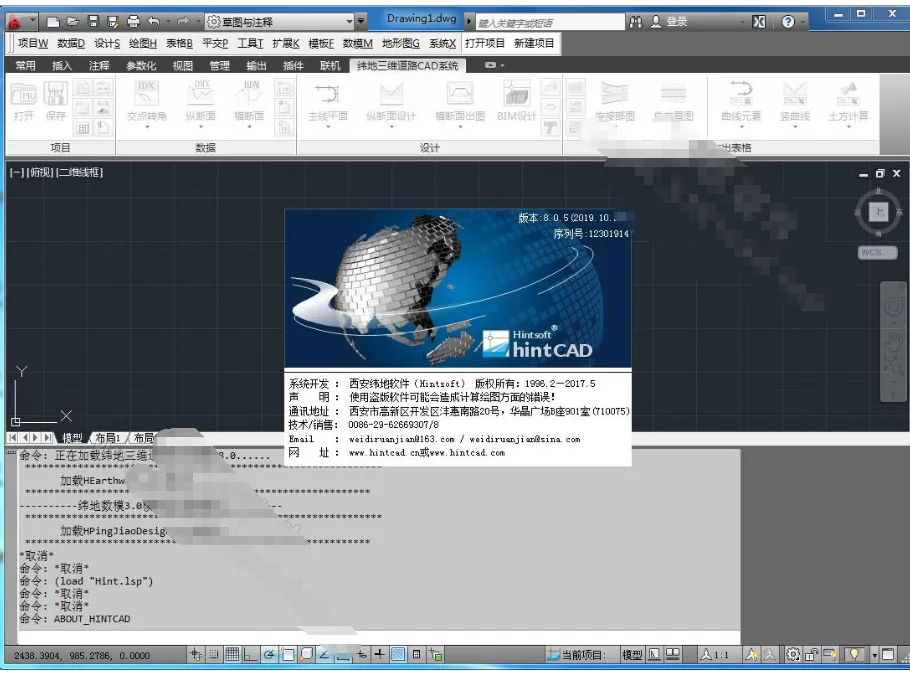
Task: Switch to the 纬地三维道路CAD系统 ribbon tab
Action: (x=407, y=66)
